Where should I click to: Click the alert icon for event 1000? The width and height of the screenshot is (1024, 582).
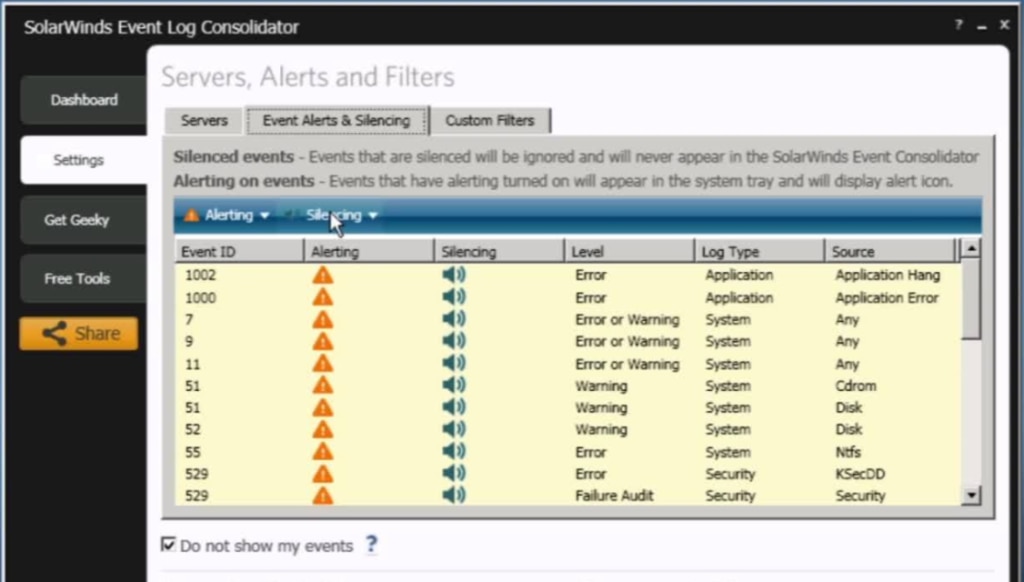(x=323, y=297)
